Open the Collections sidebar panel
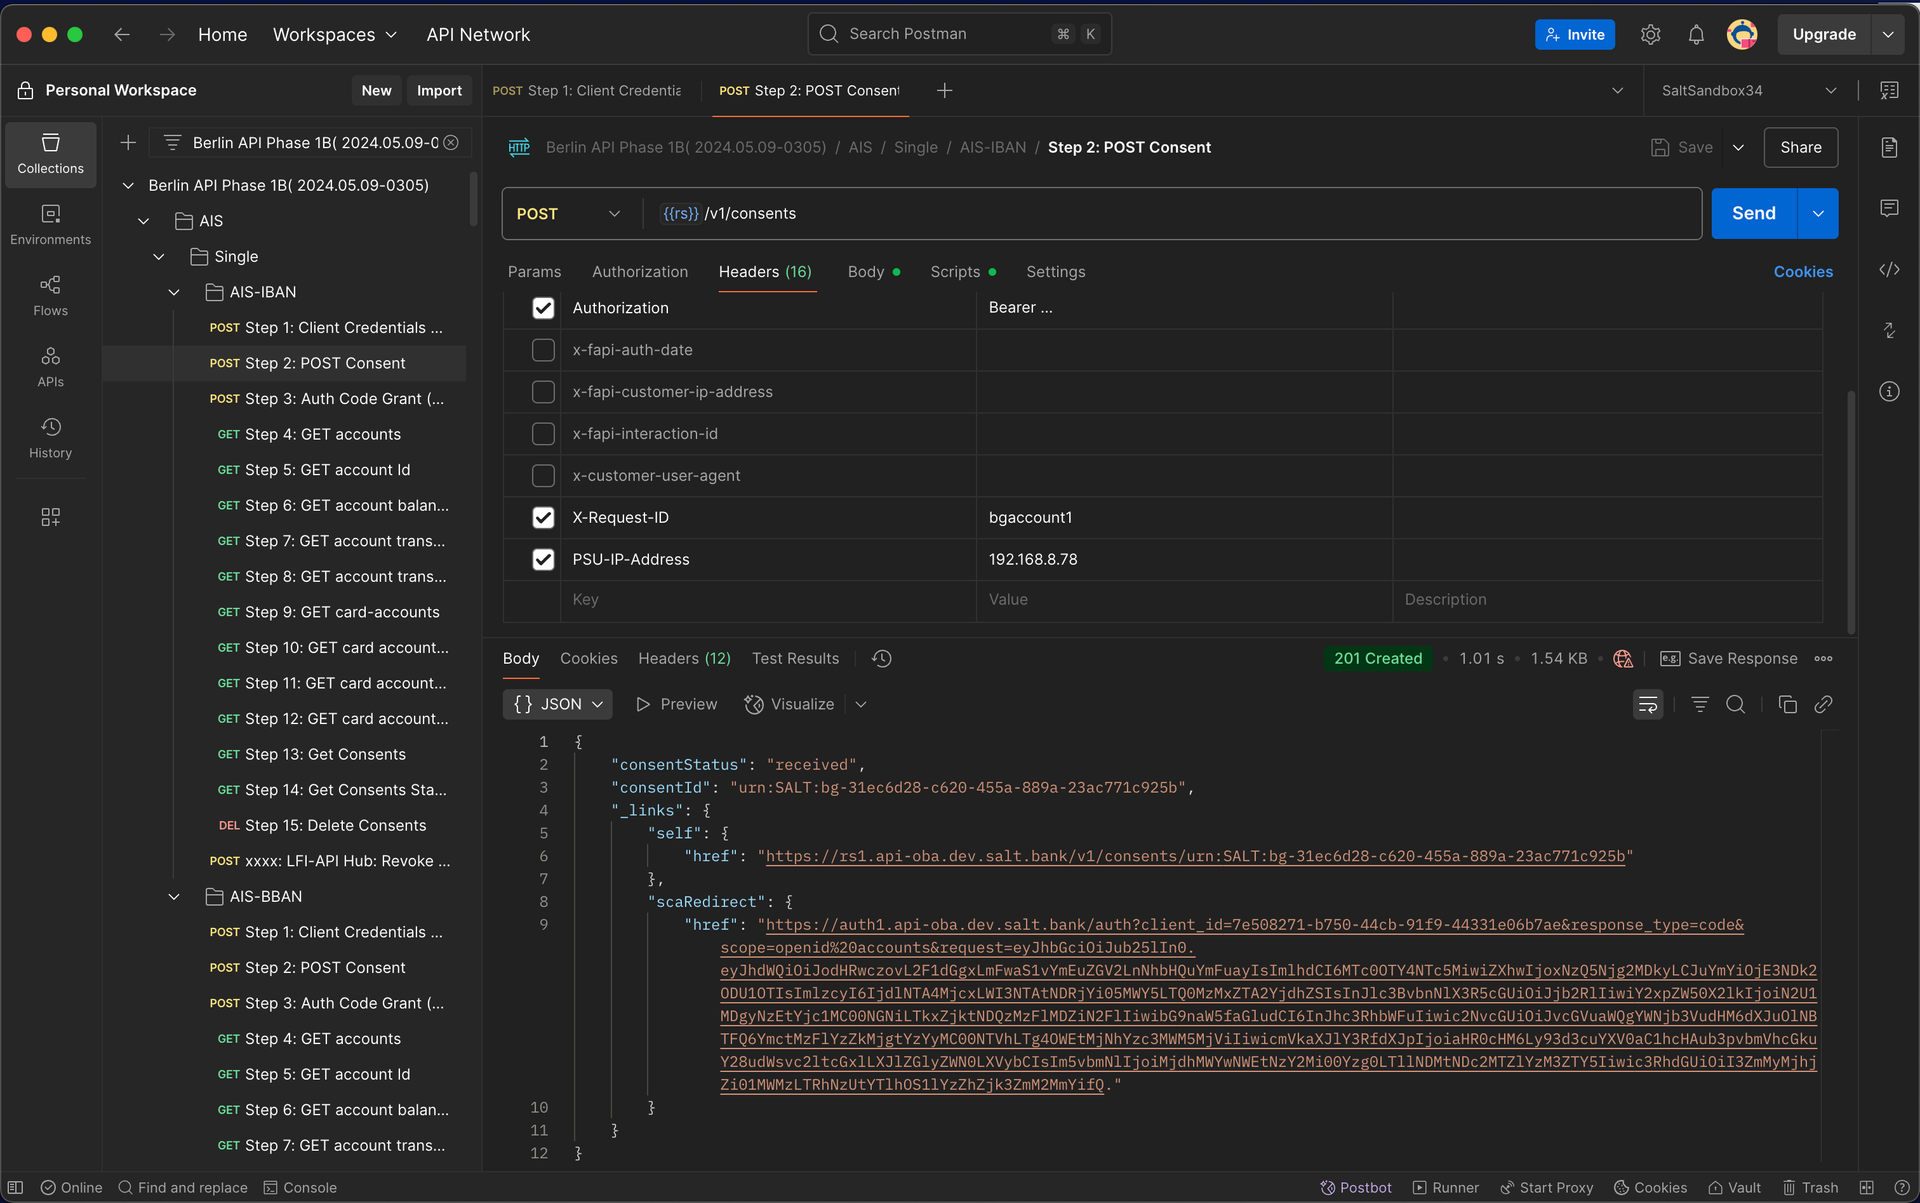The image size is (1920, 1203). coord(50,154)
